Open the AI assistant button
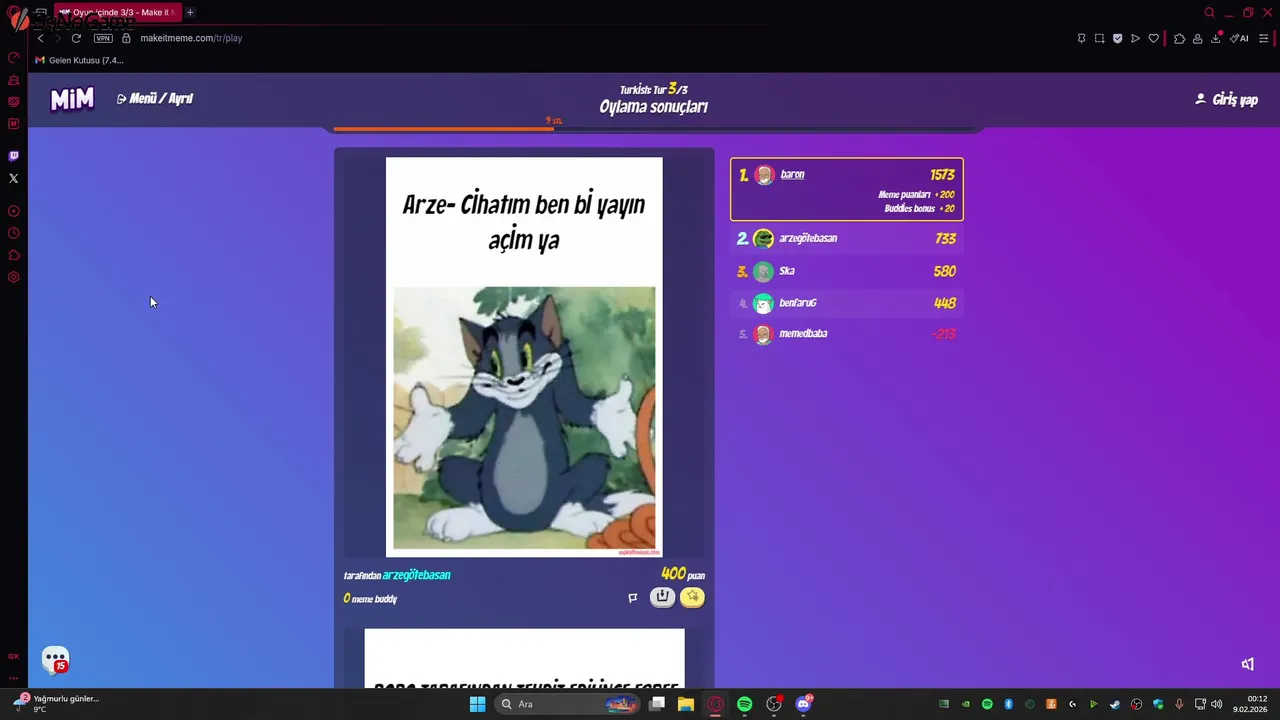The width and height of the screenshot is (1280, 720). pos(1239,38)
